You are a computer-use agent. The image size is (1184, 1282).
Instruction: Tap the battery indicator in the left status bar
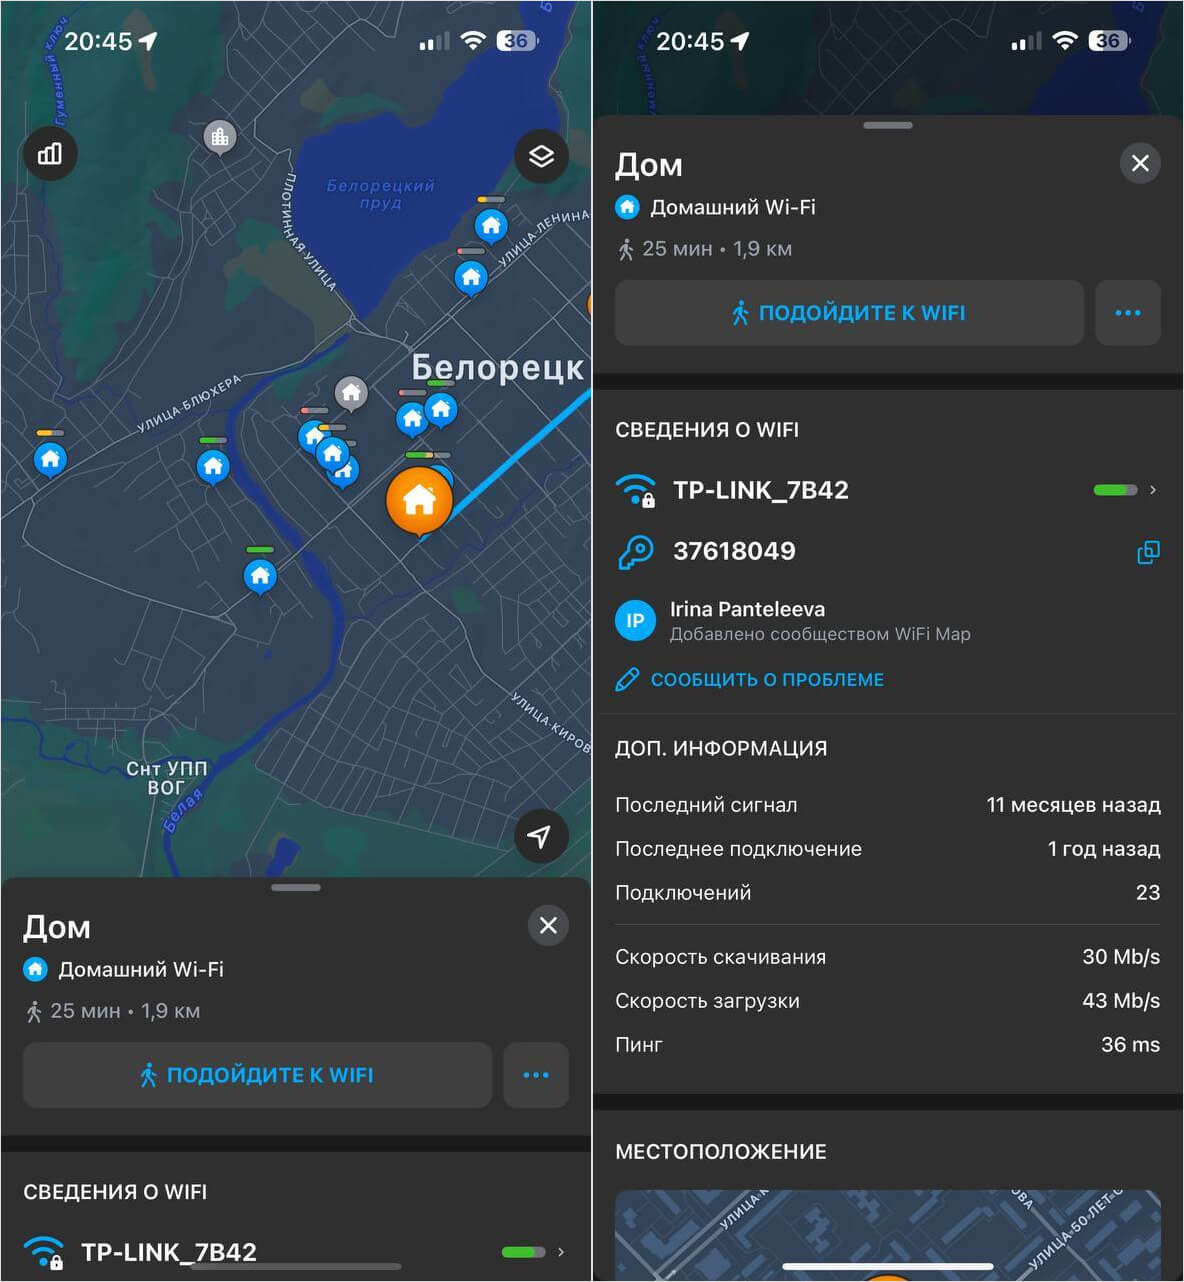[519, 41]
